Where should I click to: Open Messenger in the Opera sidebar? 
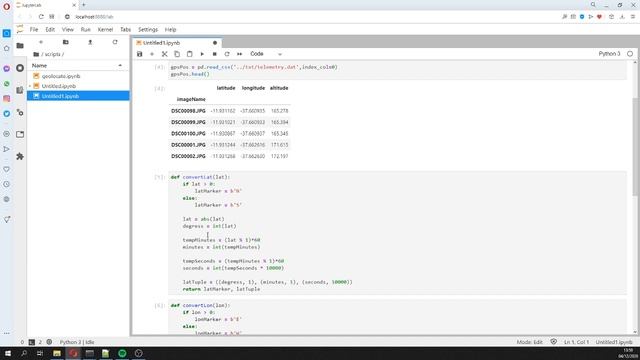pos(7,69)
